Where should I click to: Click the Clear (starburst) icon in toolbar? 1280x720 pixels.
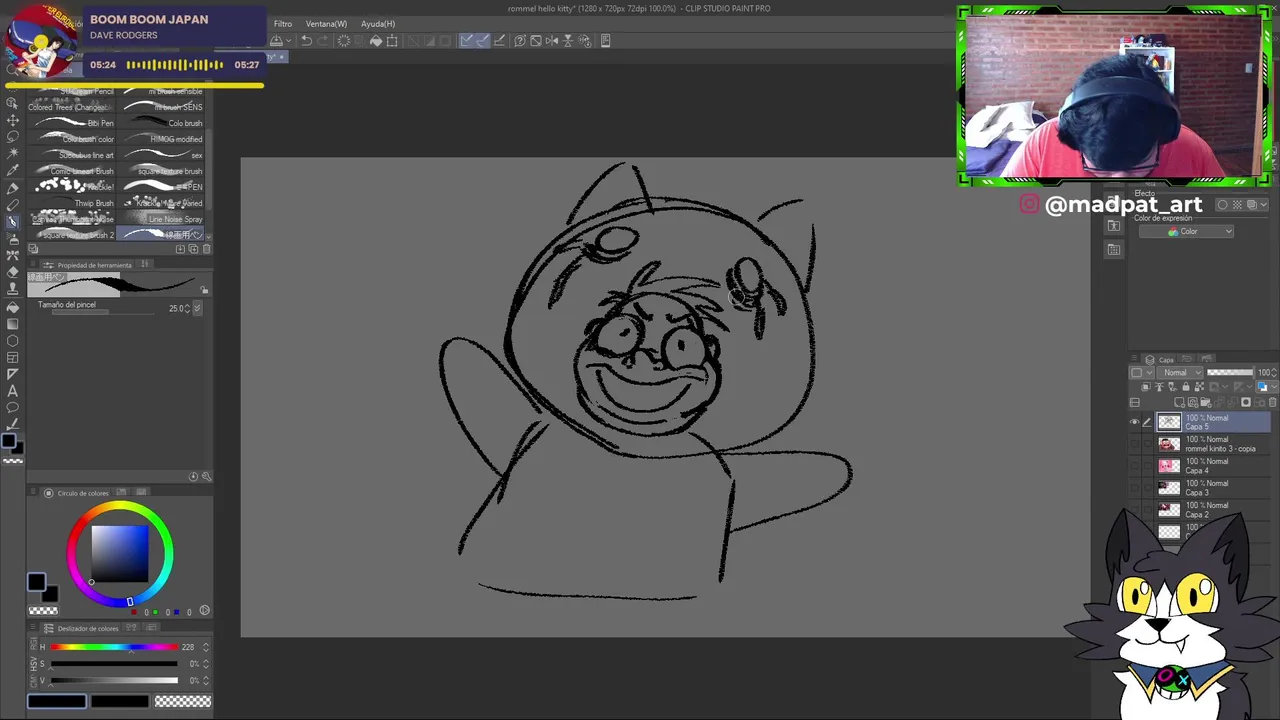click(x=344, y=41)
